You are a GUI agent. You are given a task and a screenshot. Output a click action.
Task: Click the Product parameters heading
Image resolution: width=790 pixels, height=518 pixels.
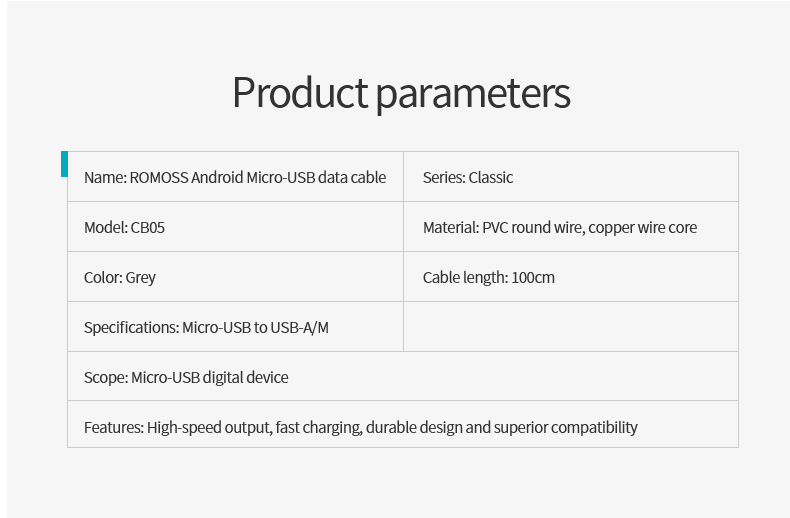(401, 94)
